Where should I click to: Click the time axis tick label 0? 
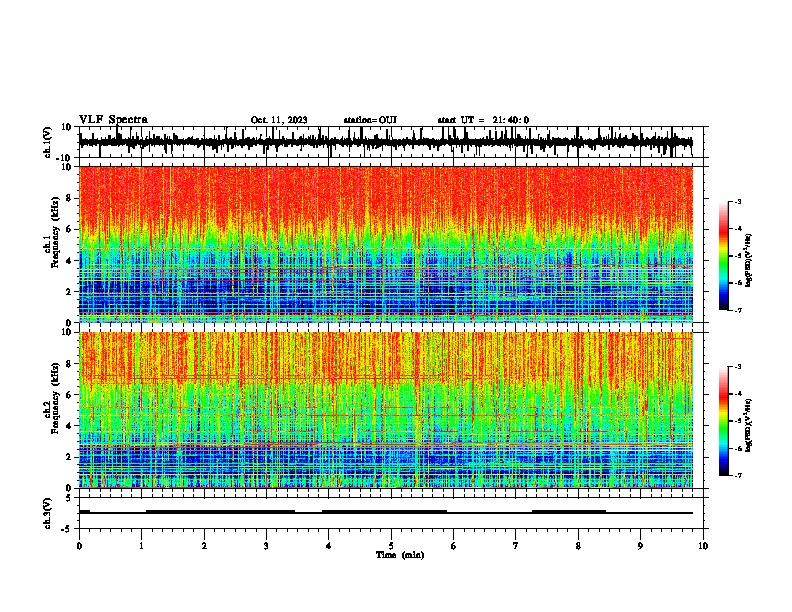pos(79,546)
